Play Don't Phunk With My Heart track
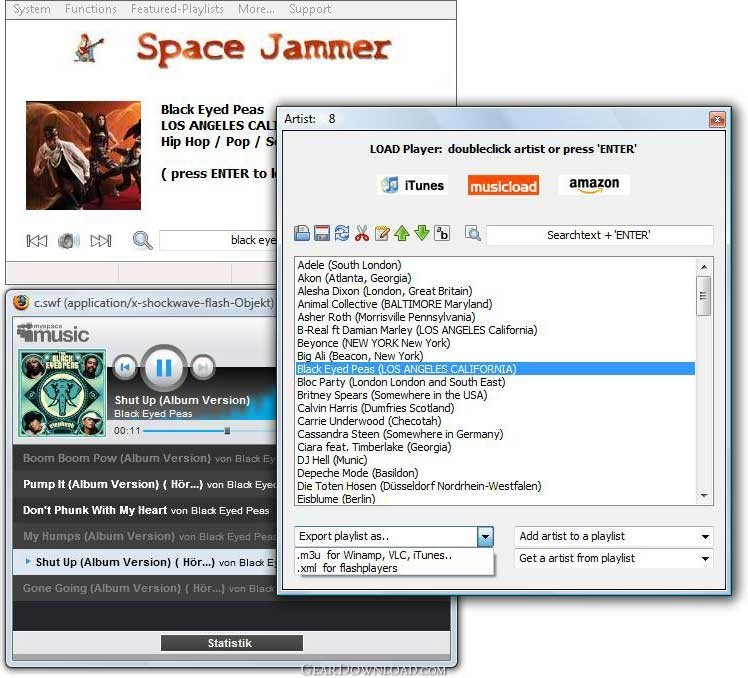Viewport: 748px width, 678px height. click(145, 510)
